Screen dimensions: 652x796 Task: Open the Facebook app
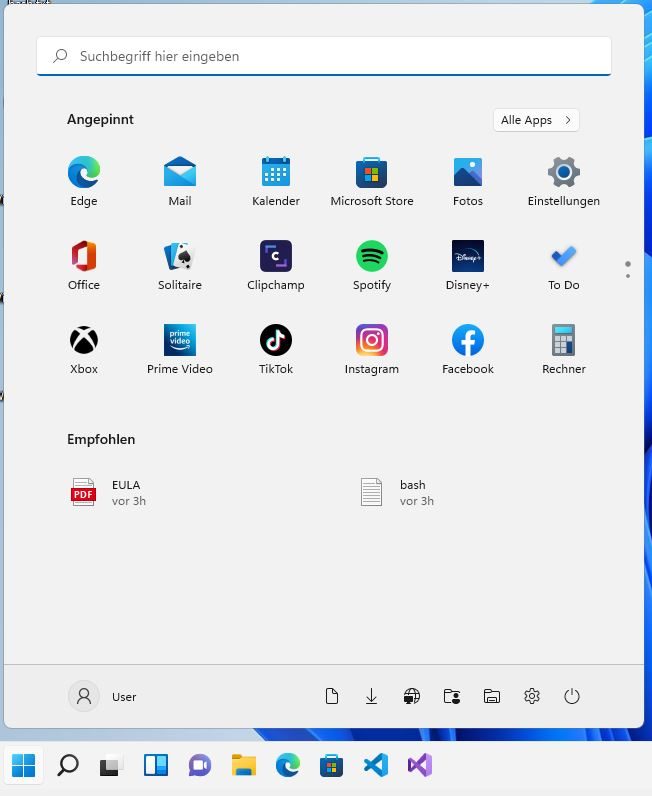coord(468,349)
